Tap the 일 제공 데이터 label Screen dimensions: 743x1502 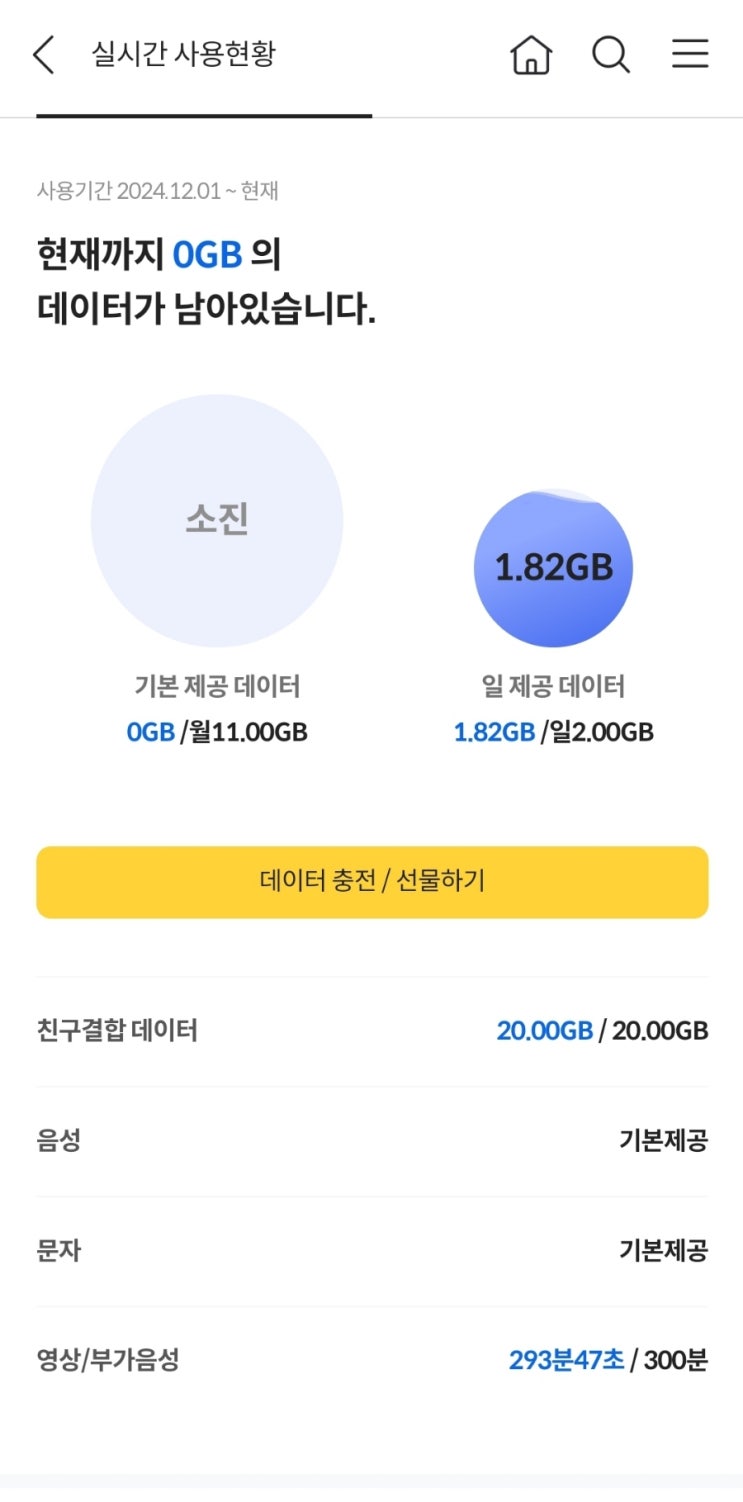click(553, 687)
